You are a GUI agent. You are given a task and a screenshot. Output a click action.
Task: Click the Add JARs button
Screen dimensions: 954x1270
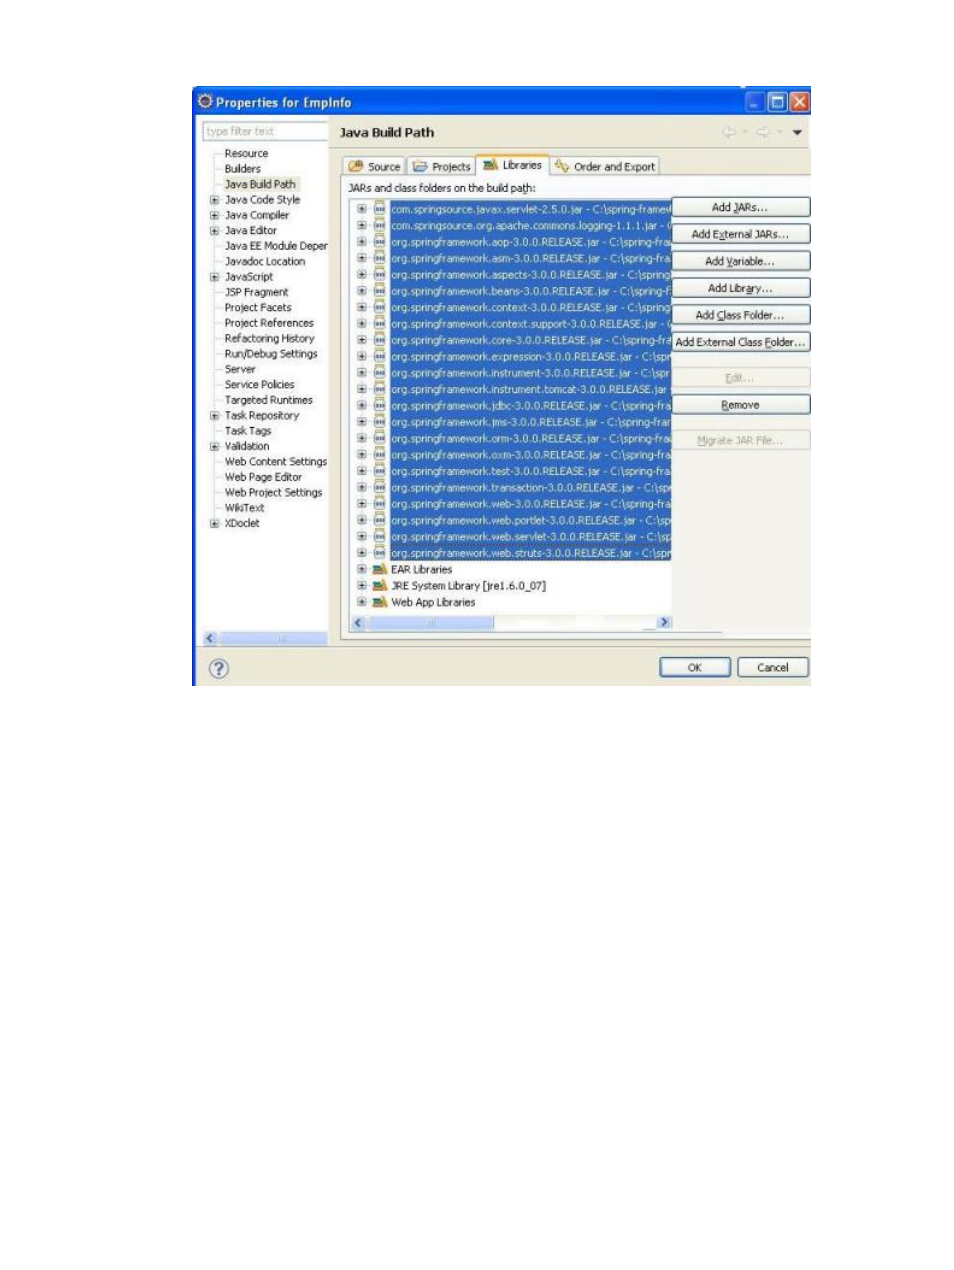[x=740, y=208]
